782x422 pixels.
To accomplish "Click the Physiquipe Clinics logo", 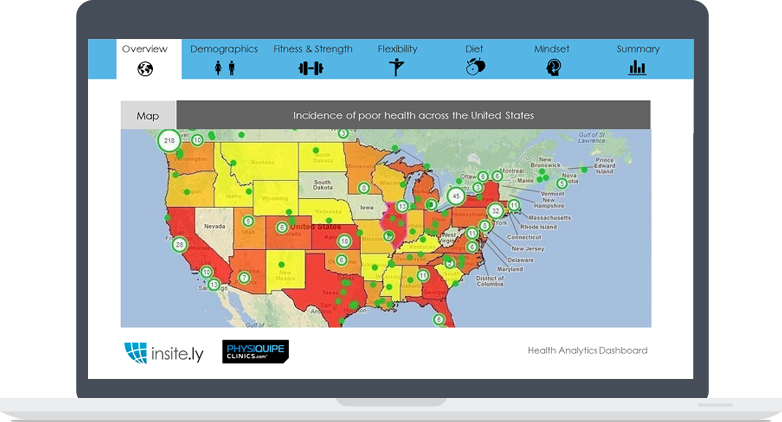I will click(x=255, y=352).
